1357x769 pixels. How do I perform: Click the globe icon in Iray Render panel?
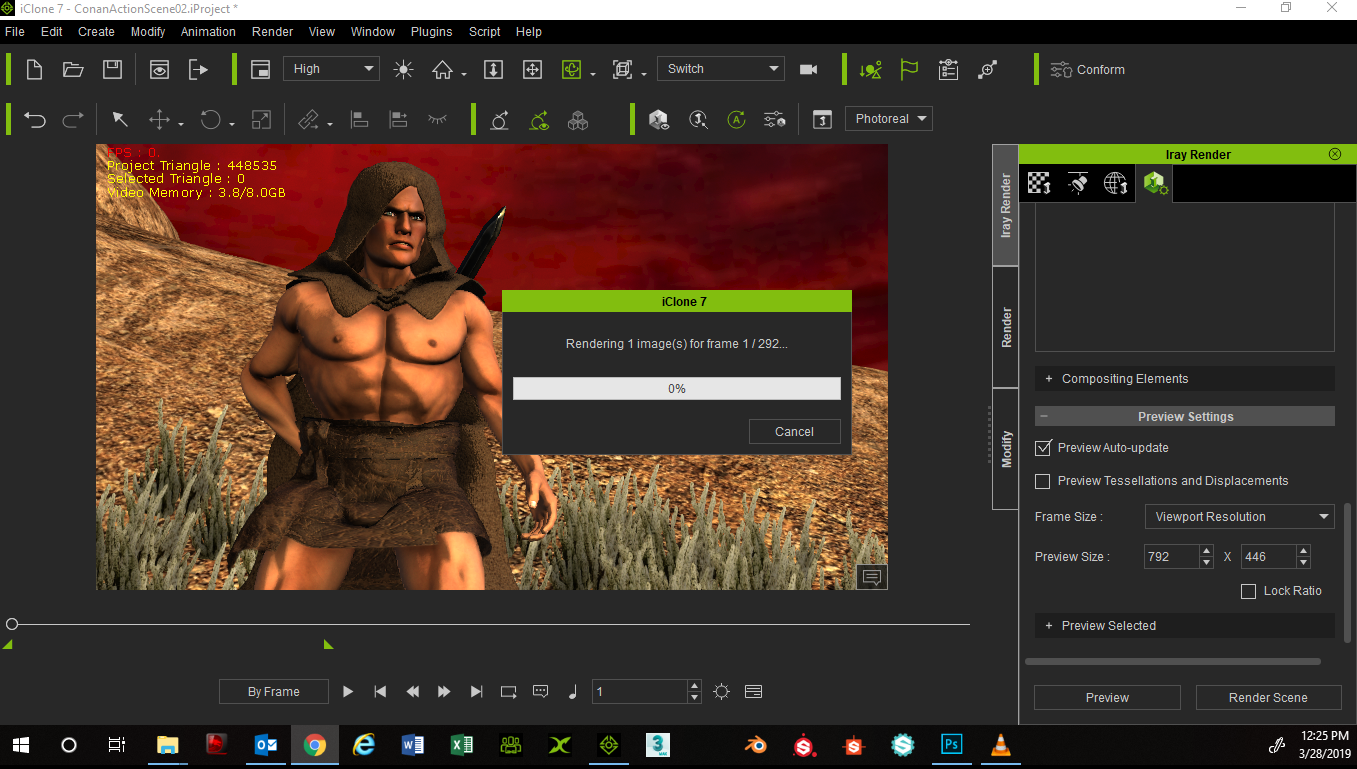[1116, 183]
